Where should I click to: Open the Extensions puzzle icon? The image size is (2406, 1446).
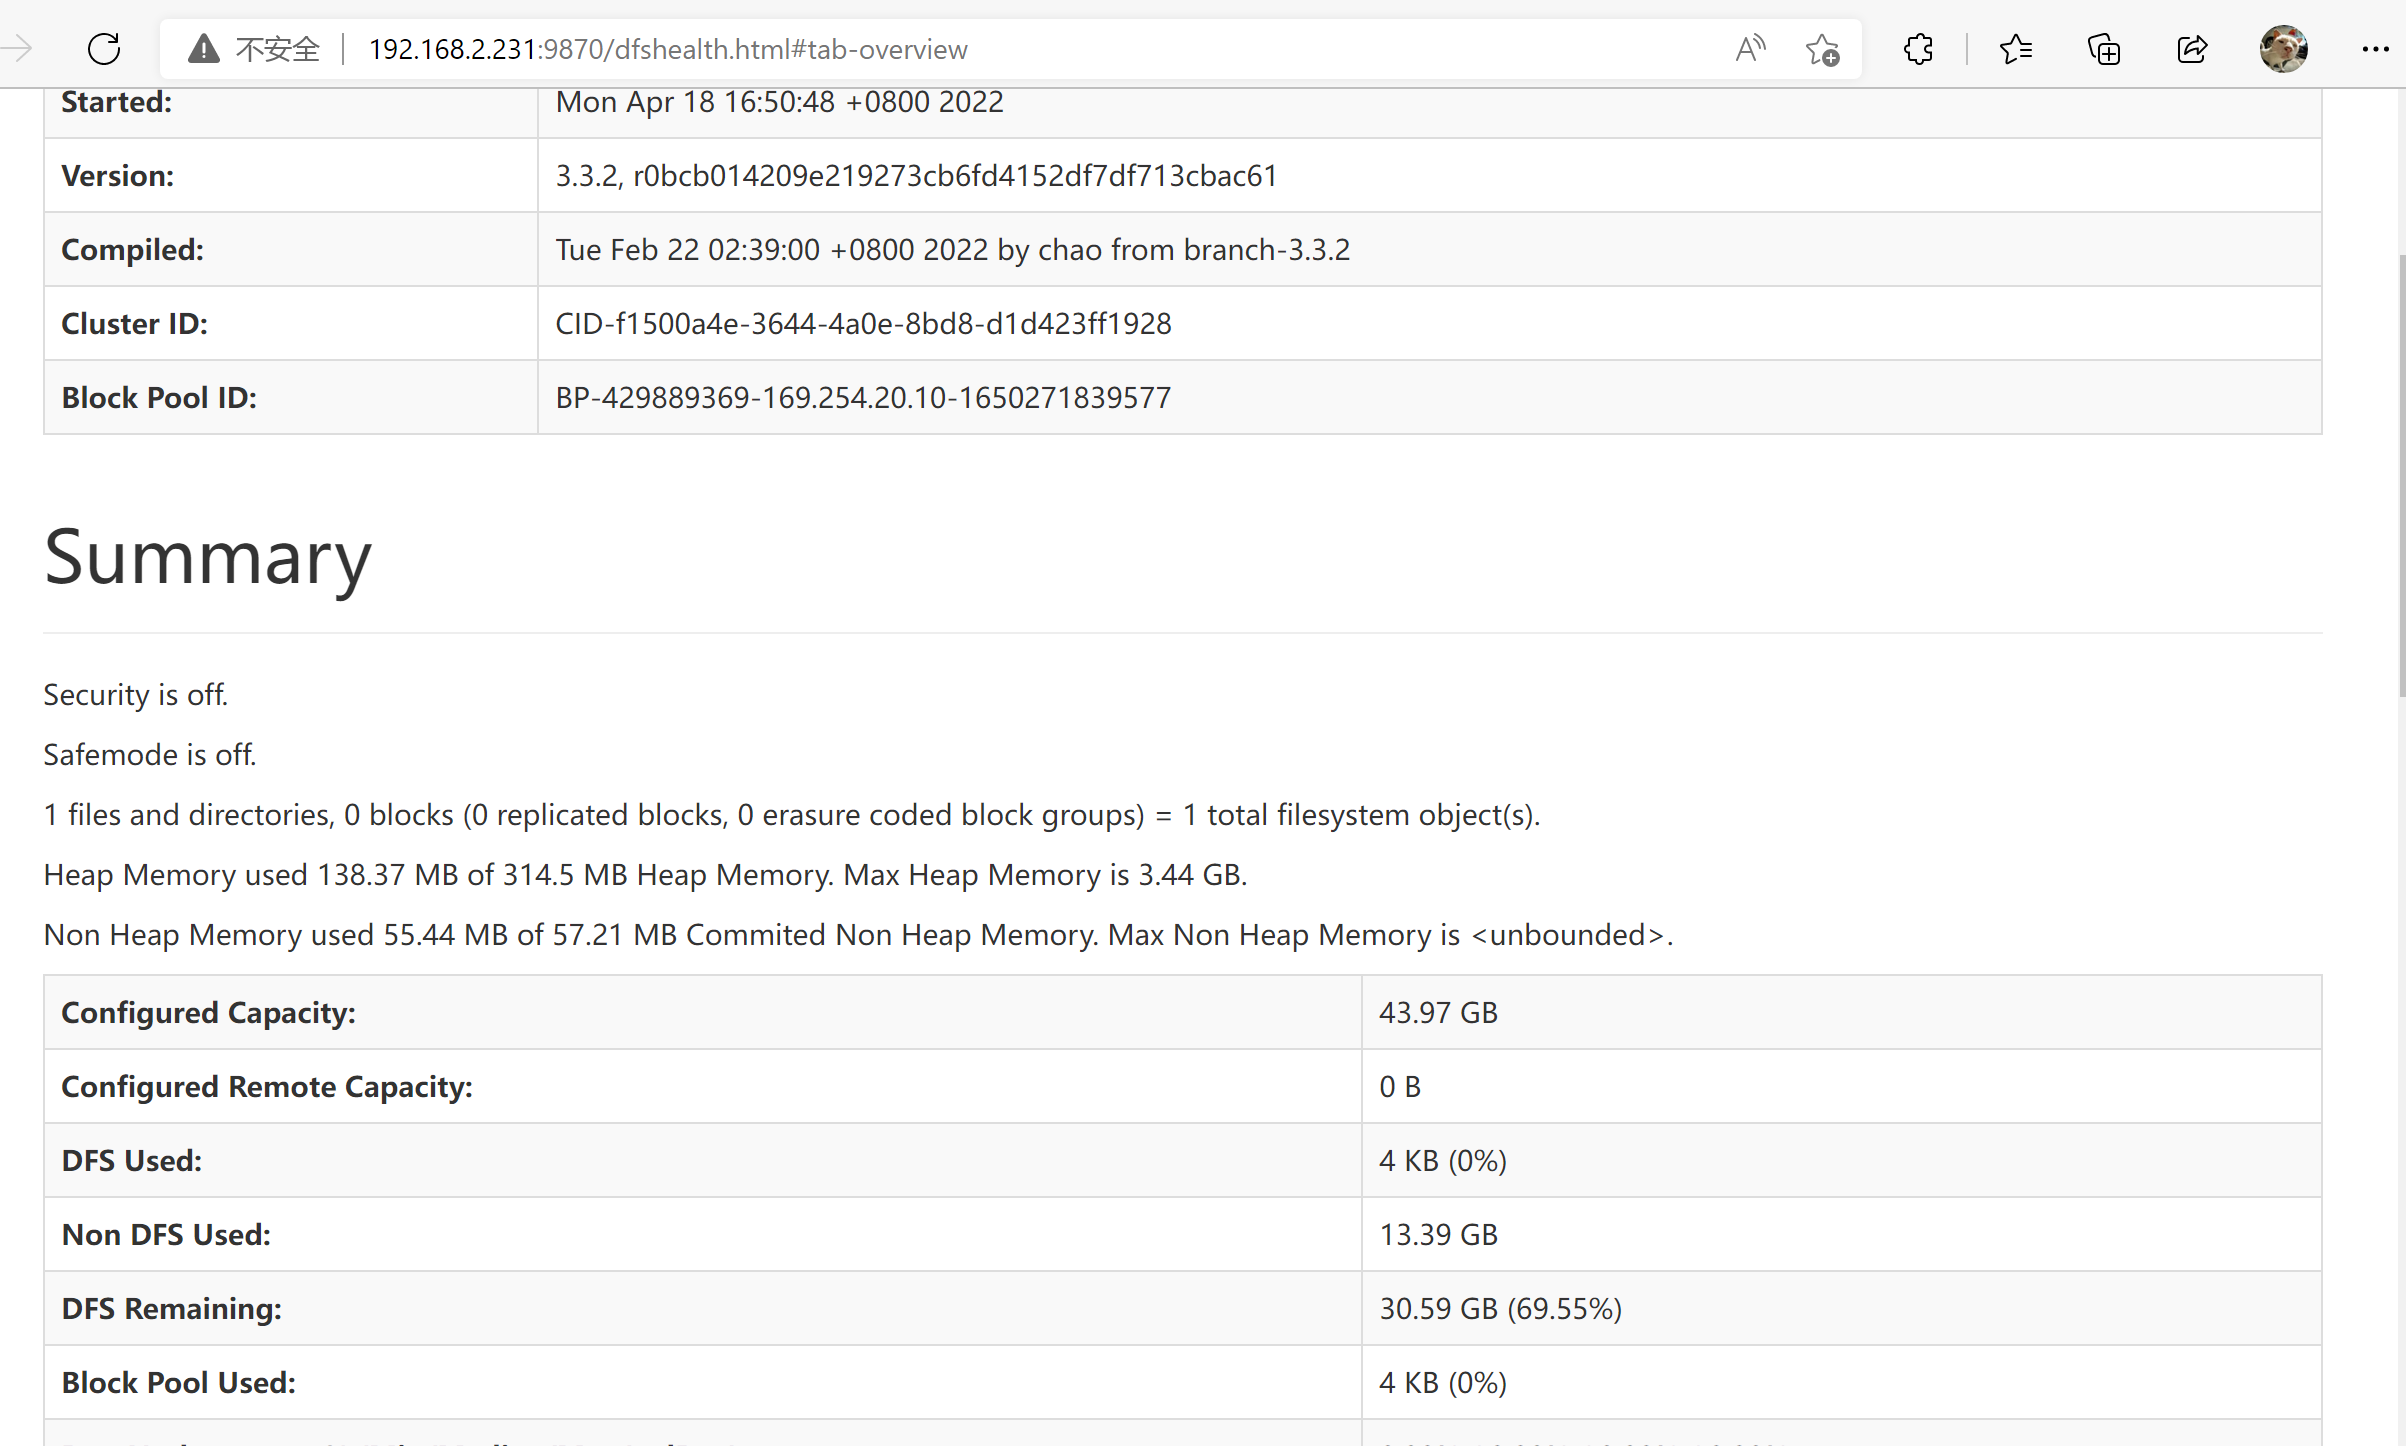1918,48
